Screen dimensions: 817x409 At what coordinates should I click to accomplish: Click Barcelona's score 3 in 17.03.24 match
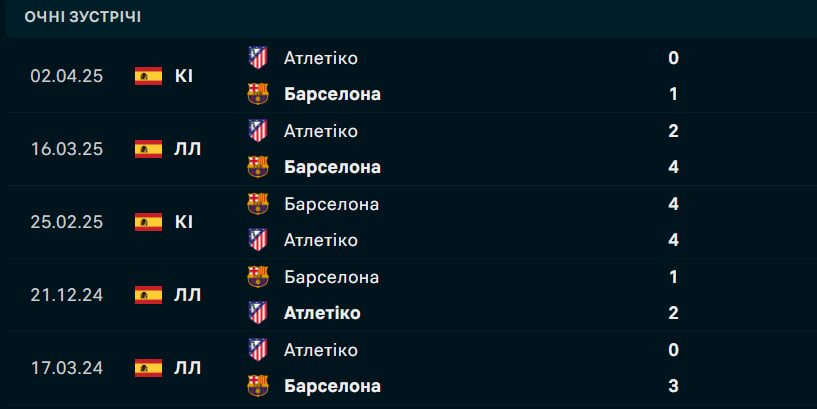point(674,386)
